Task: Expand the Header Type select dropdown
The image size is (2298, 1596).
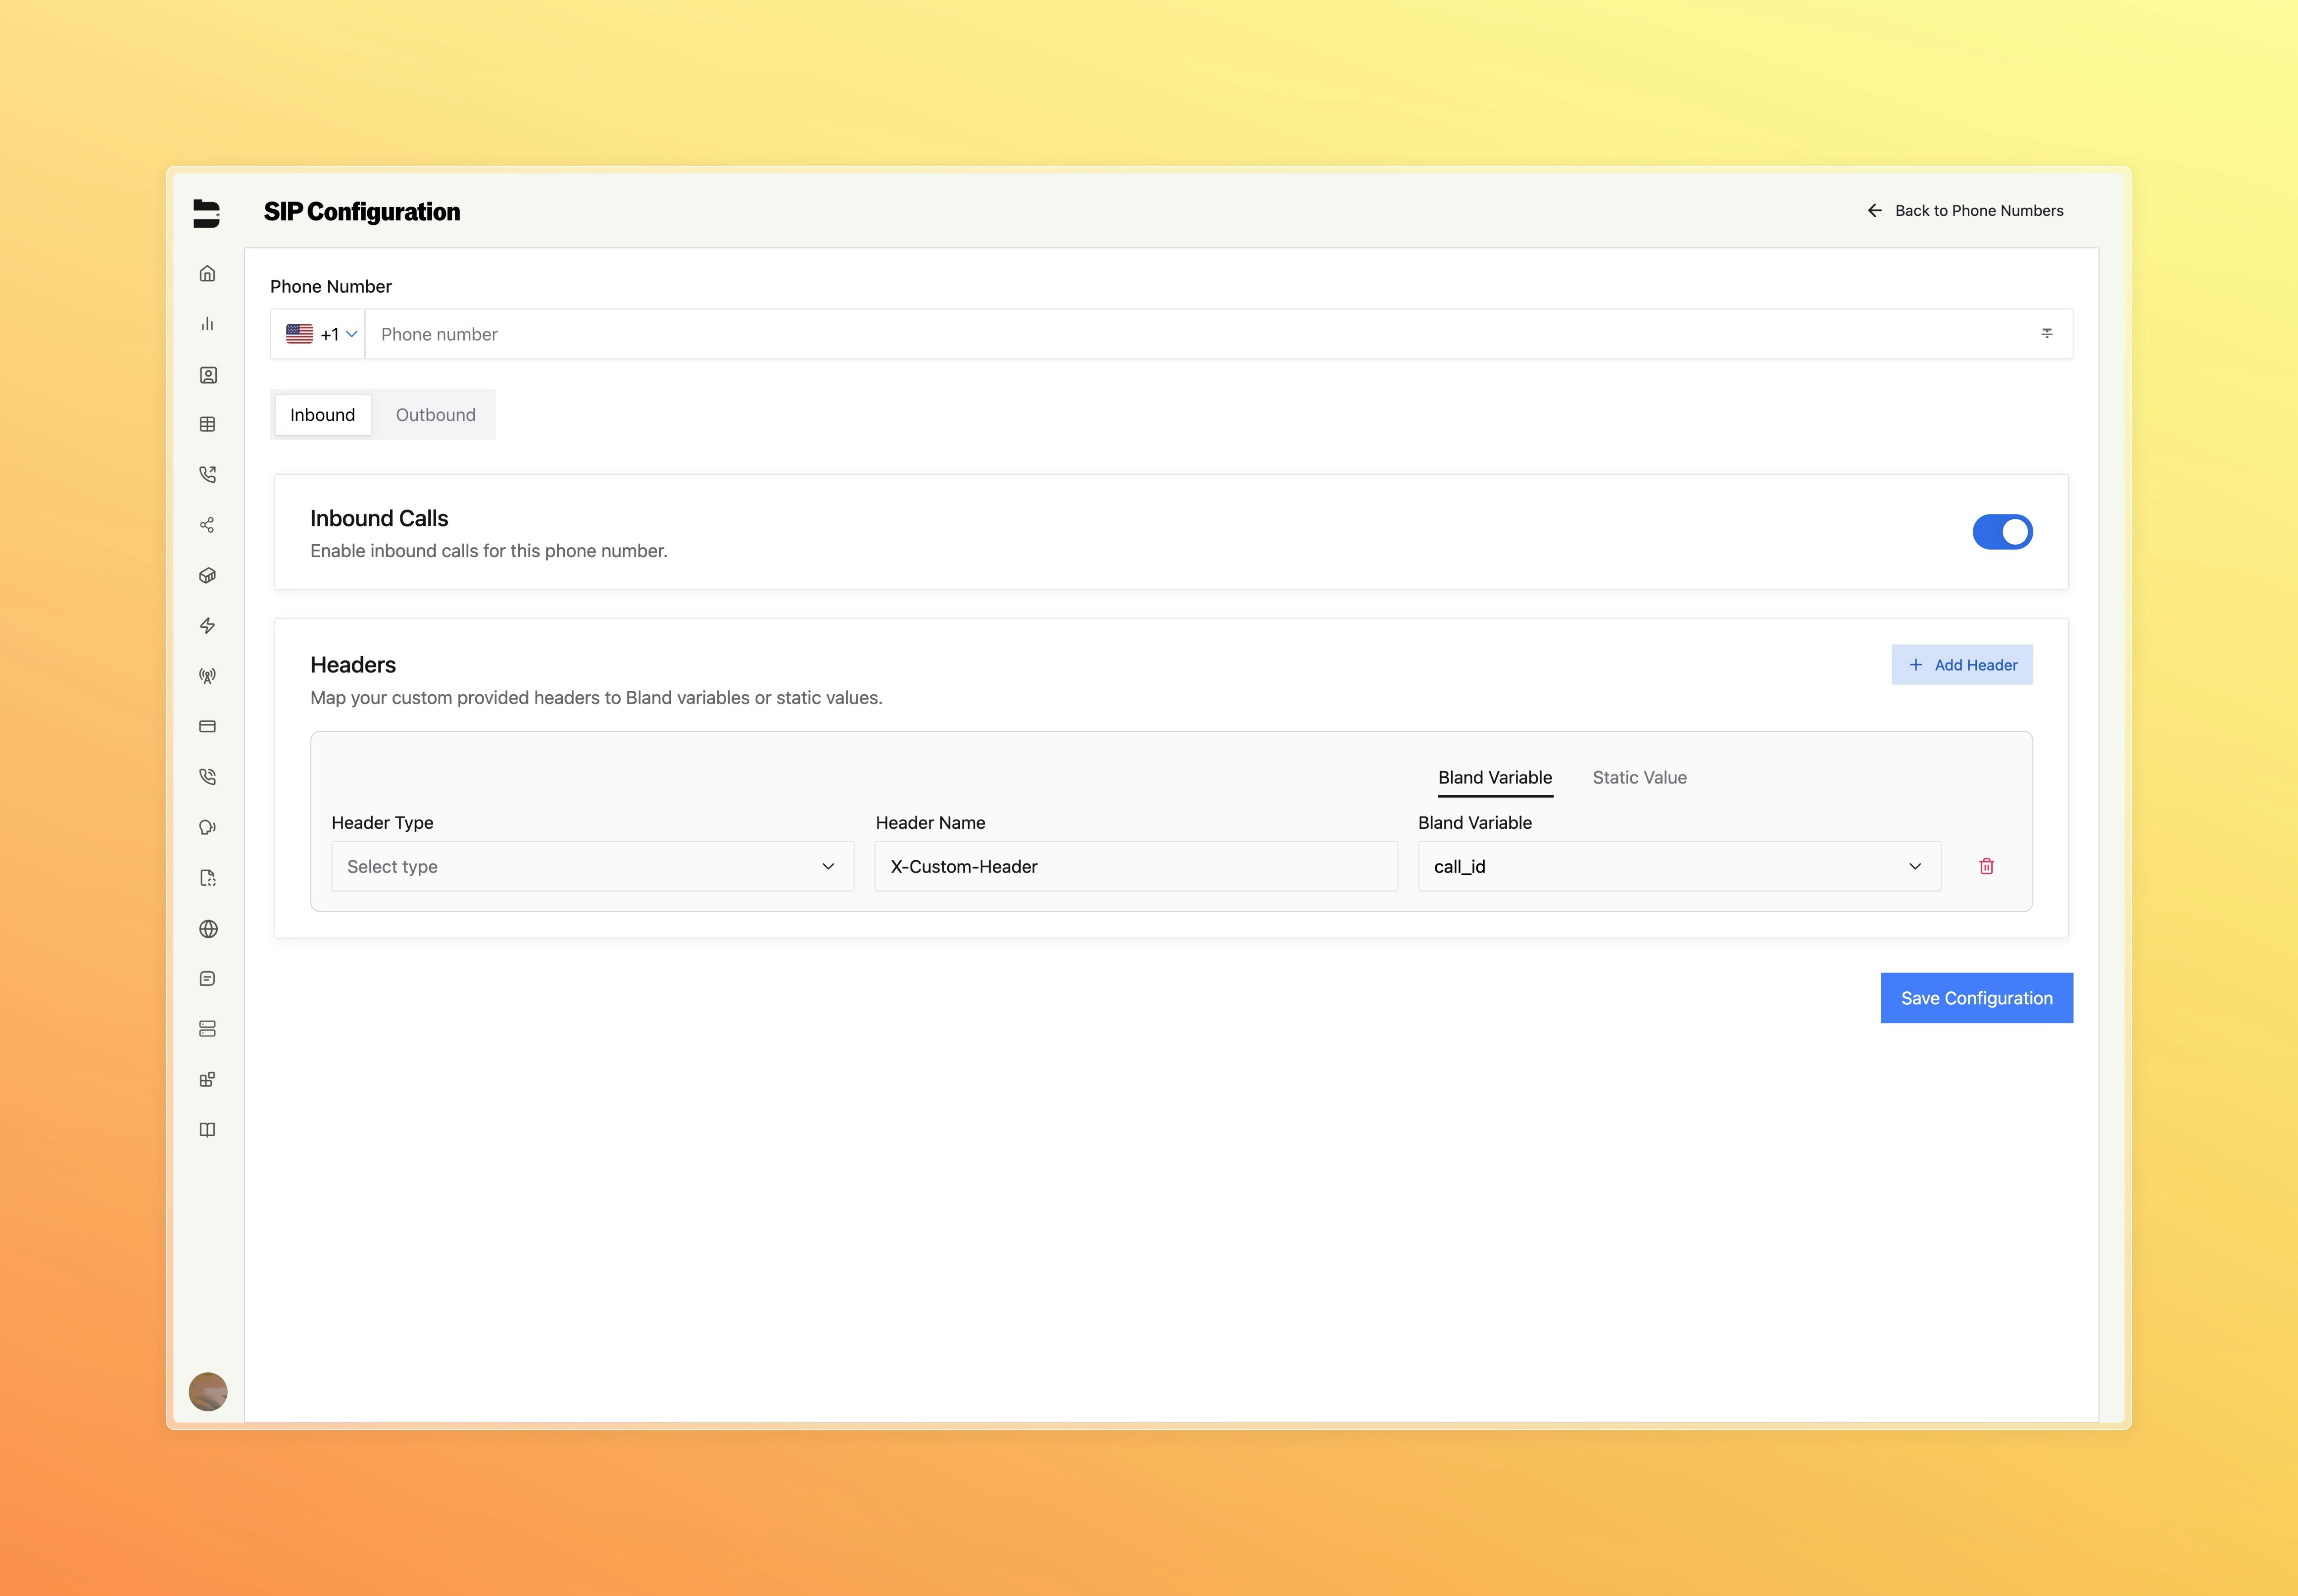Action: point(592,866)
